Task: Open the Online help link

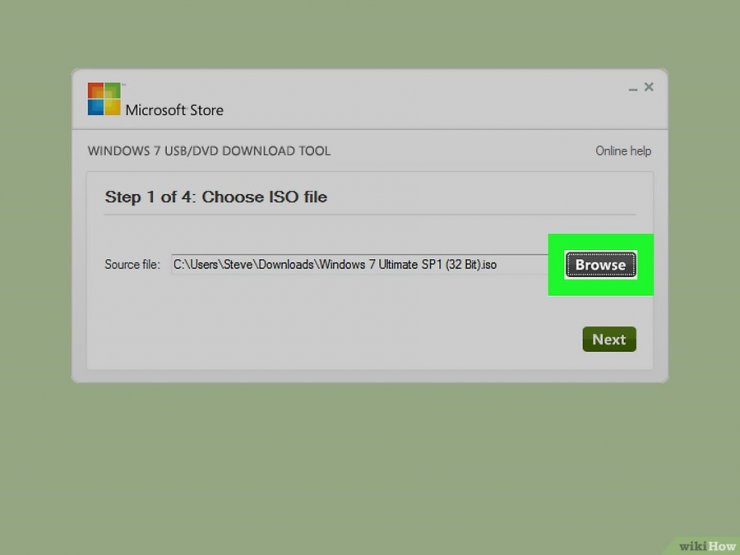Action: click(x=623, y=151)
